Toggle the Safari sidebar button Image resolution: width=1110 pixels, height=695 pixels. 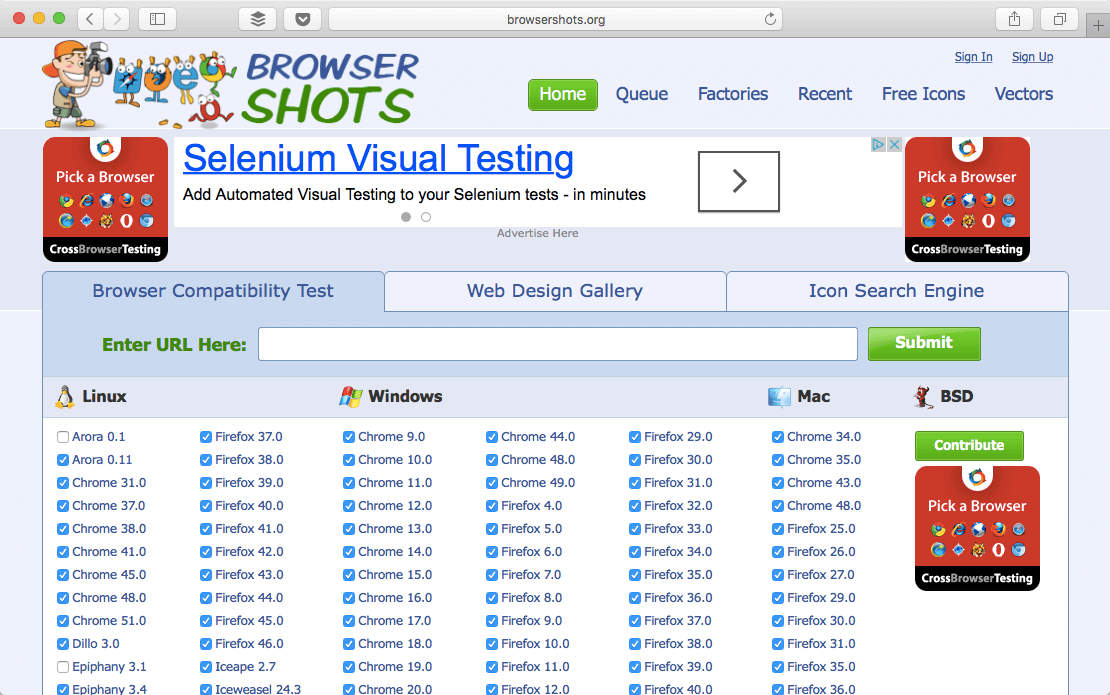coord(157,19)
